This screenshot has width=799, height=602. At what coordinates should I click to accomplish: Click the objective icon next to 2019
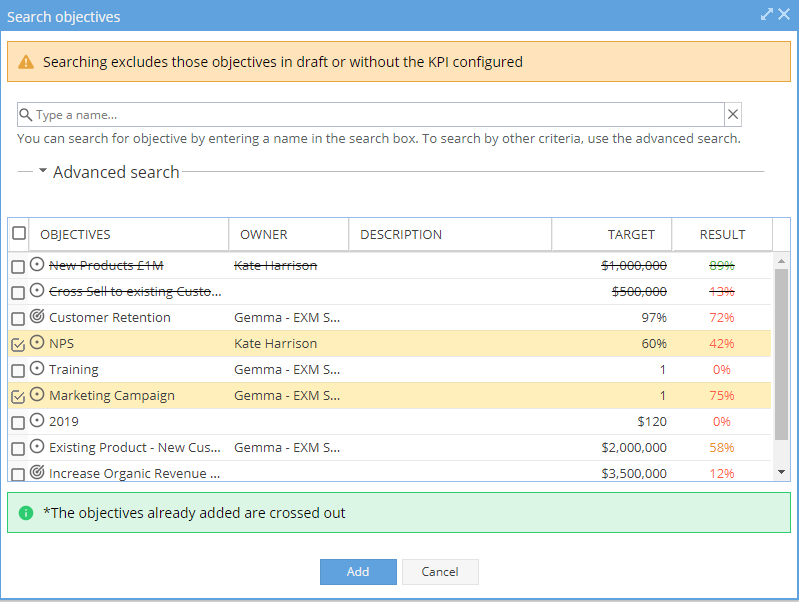point(37,421)
